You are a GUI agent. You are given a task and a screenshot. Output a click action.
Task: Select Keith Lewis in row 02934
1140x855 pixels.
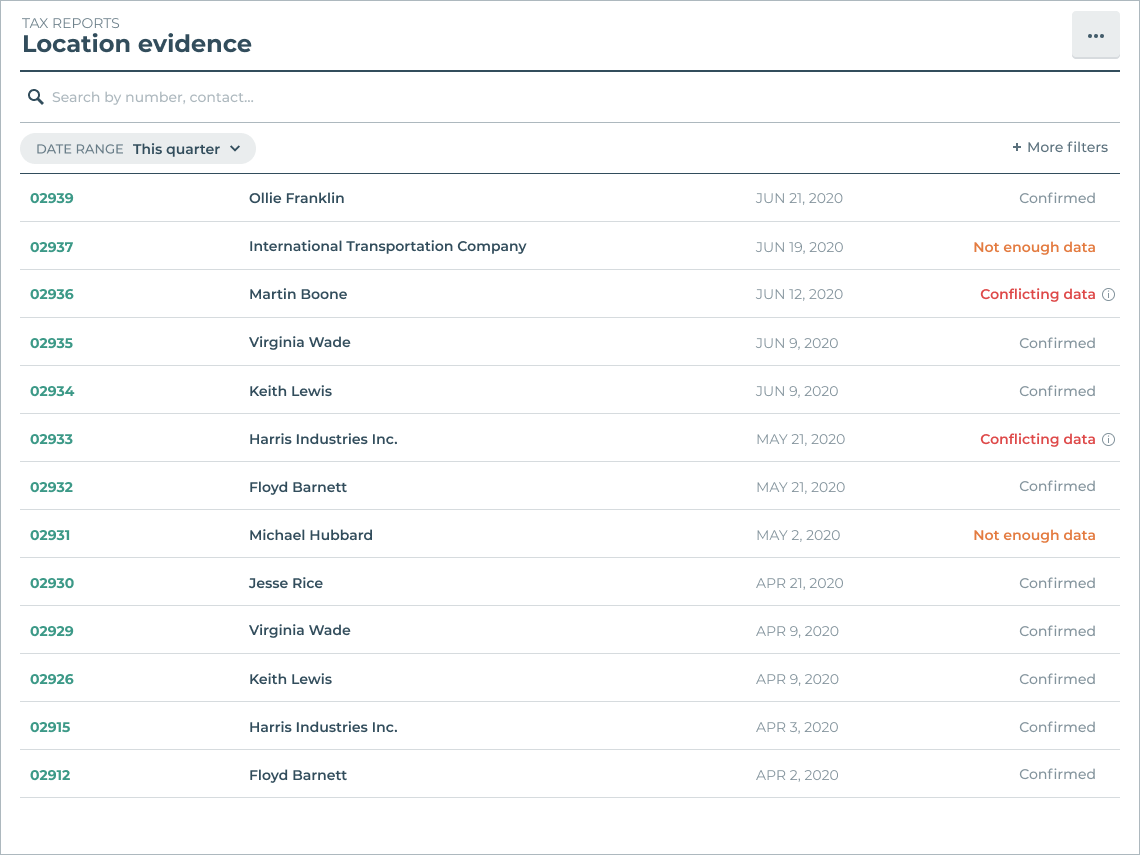click(290, 391)
